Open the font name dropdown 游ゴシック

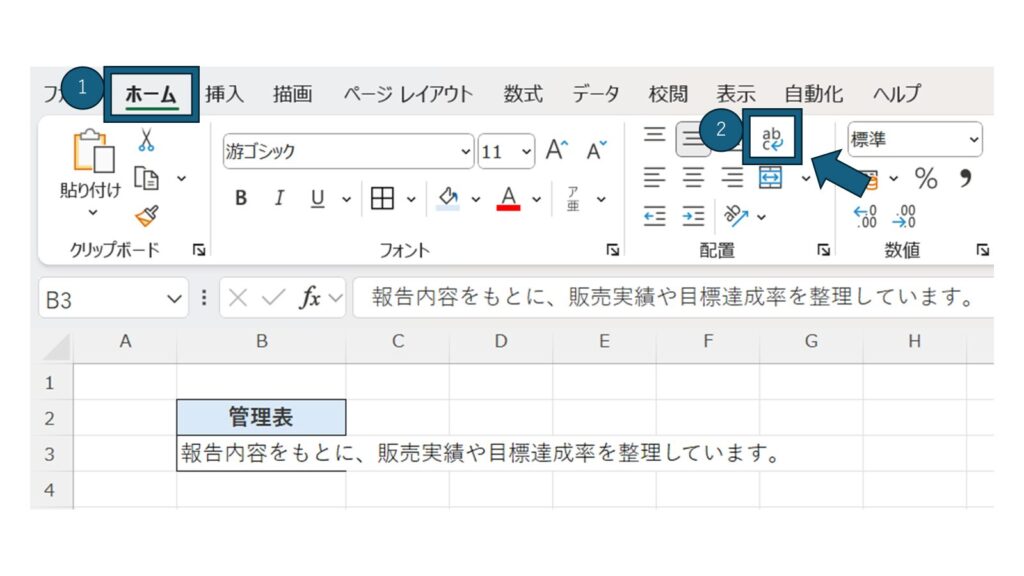click(x=347, y=152)
